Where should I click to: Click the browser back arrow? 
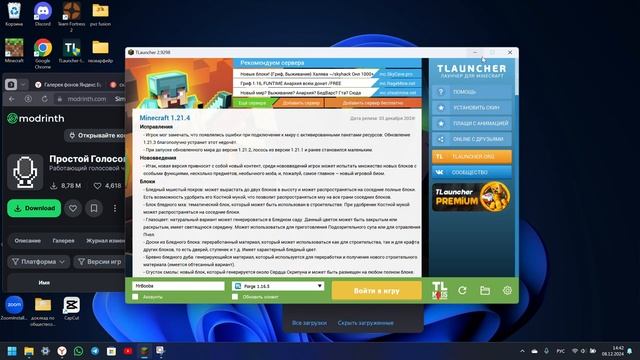pyautogui.click(x=11, y=99)
